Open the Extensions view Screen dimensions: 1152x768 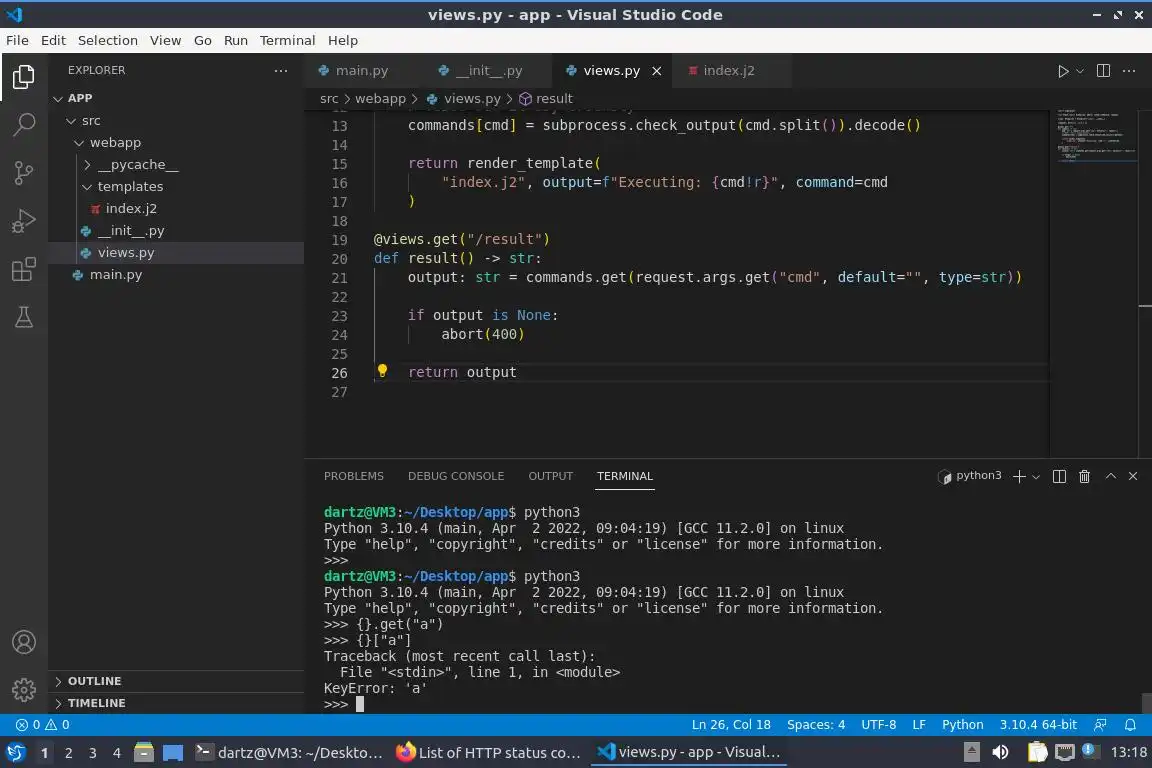click(x=24, y=269)
